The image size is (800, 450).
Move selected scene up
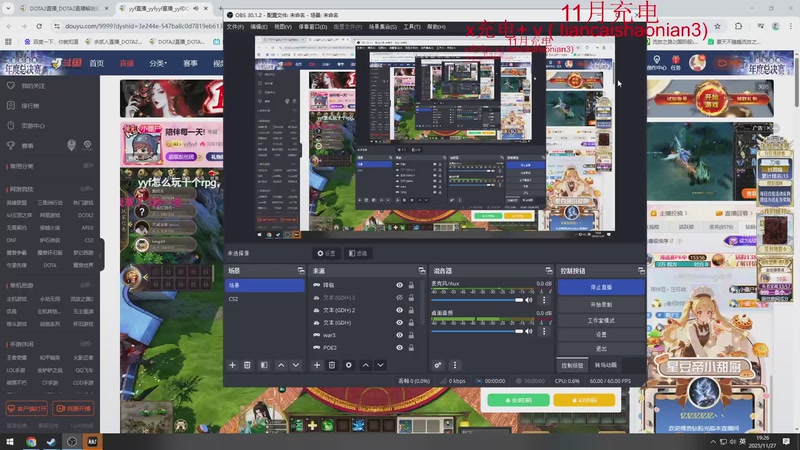[281, 365]
